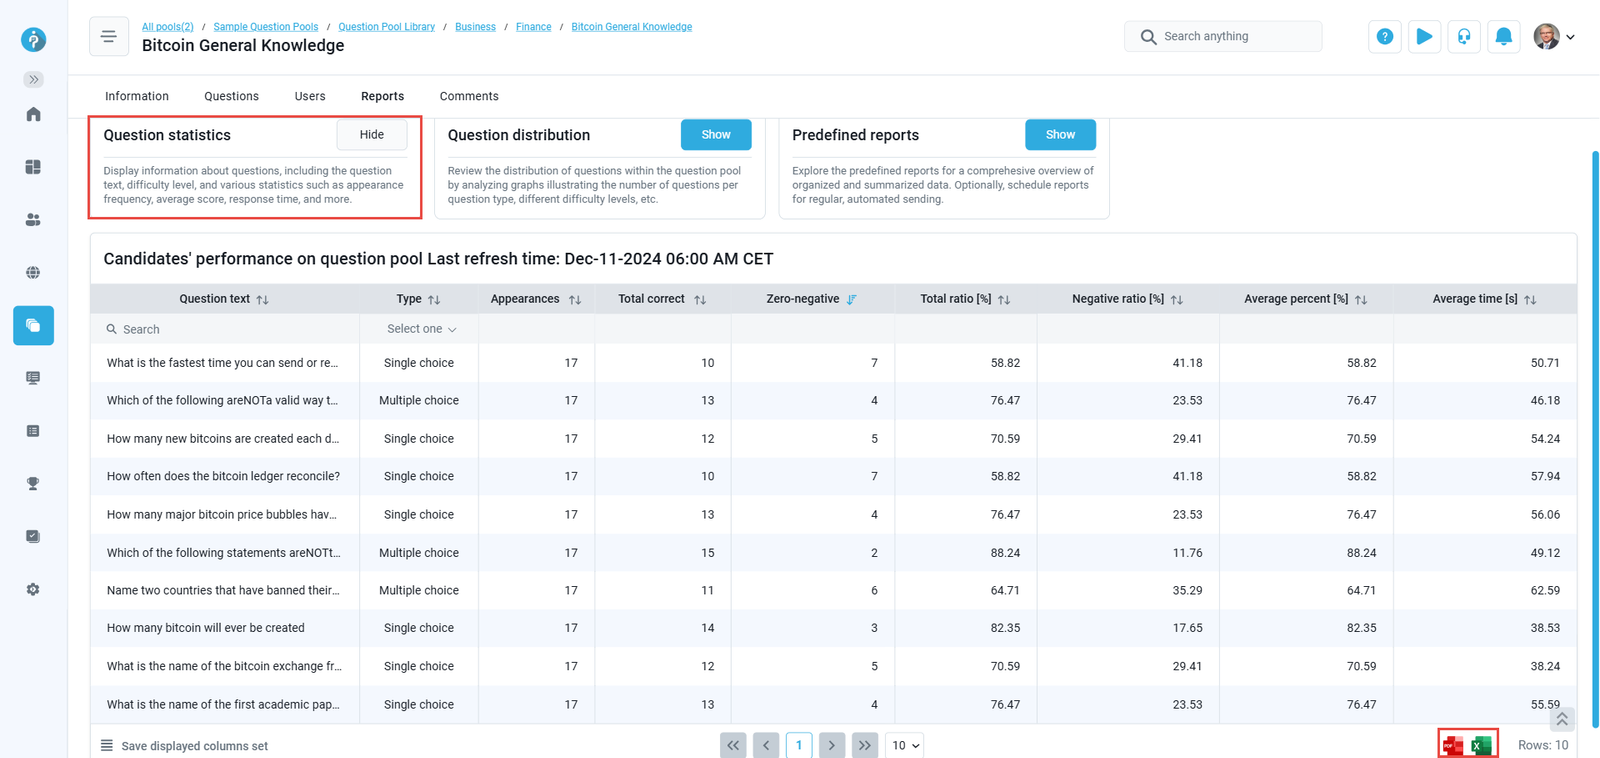Switch to the Questions tab
Viewport: 1600px width, 758px height.
(x=231, y=97)
